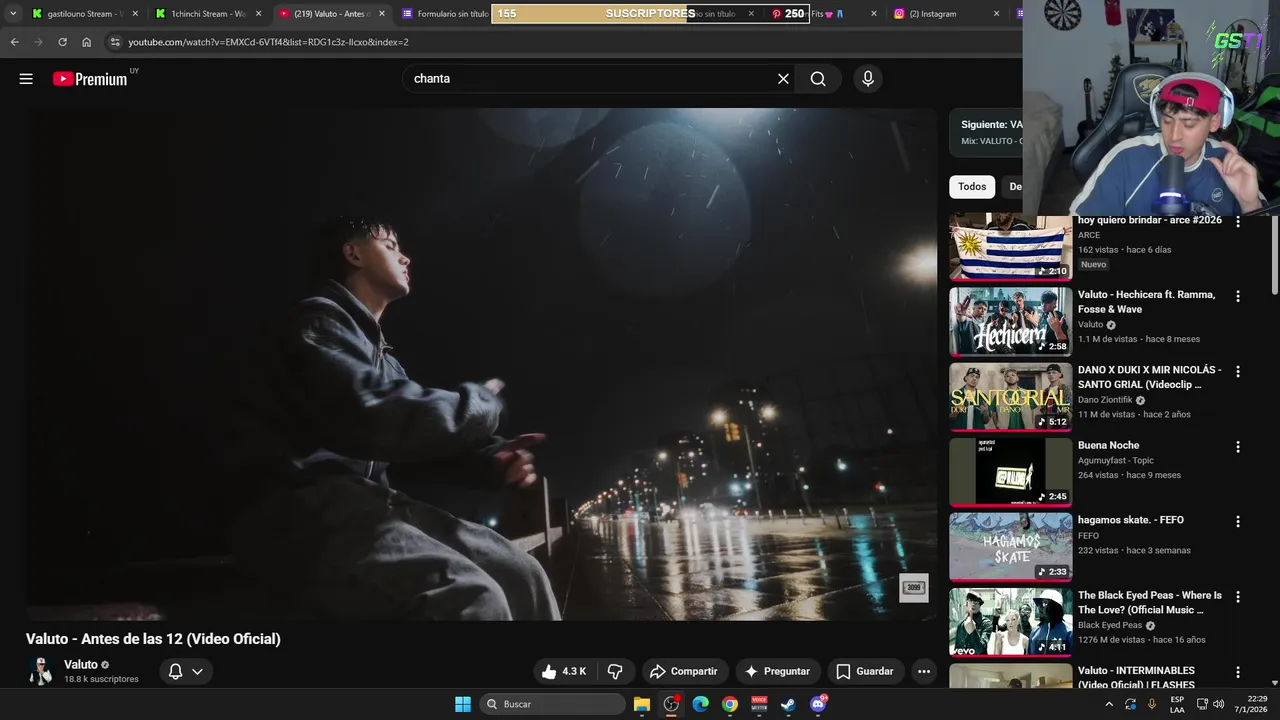1280x720 pixels.
Task: Open options for Buena Noche video
Action: 1238,446
